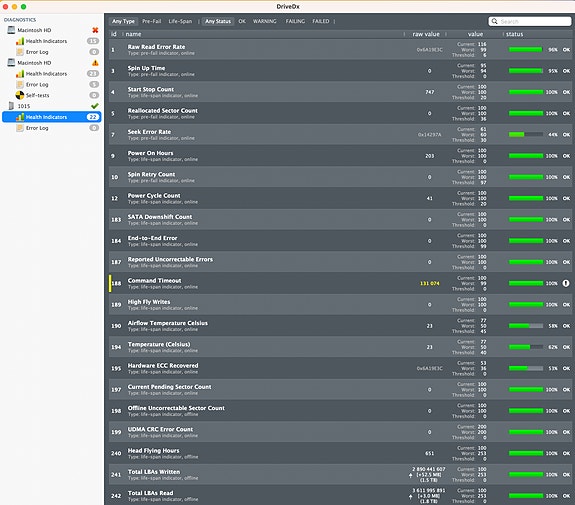575x505 pixels.
Task: Open Error Log under the 1015 drive
Action: (37, 128)
